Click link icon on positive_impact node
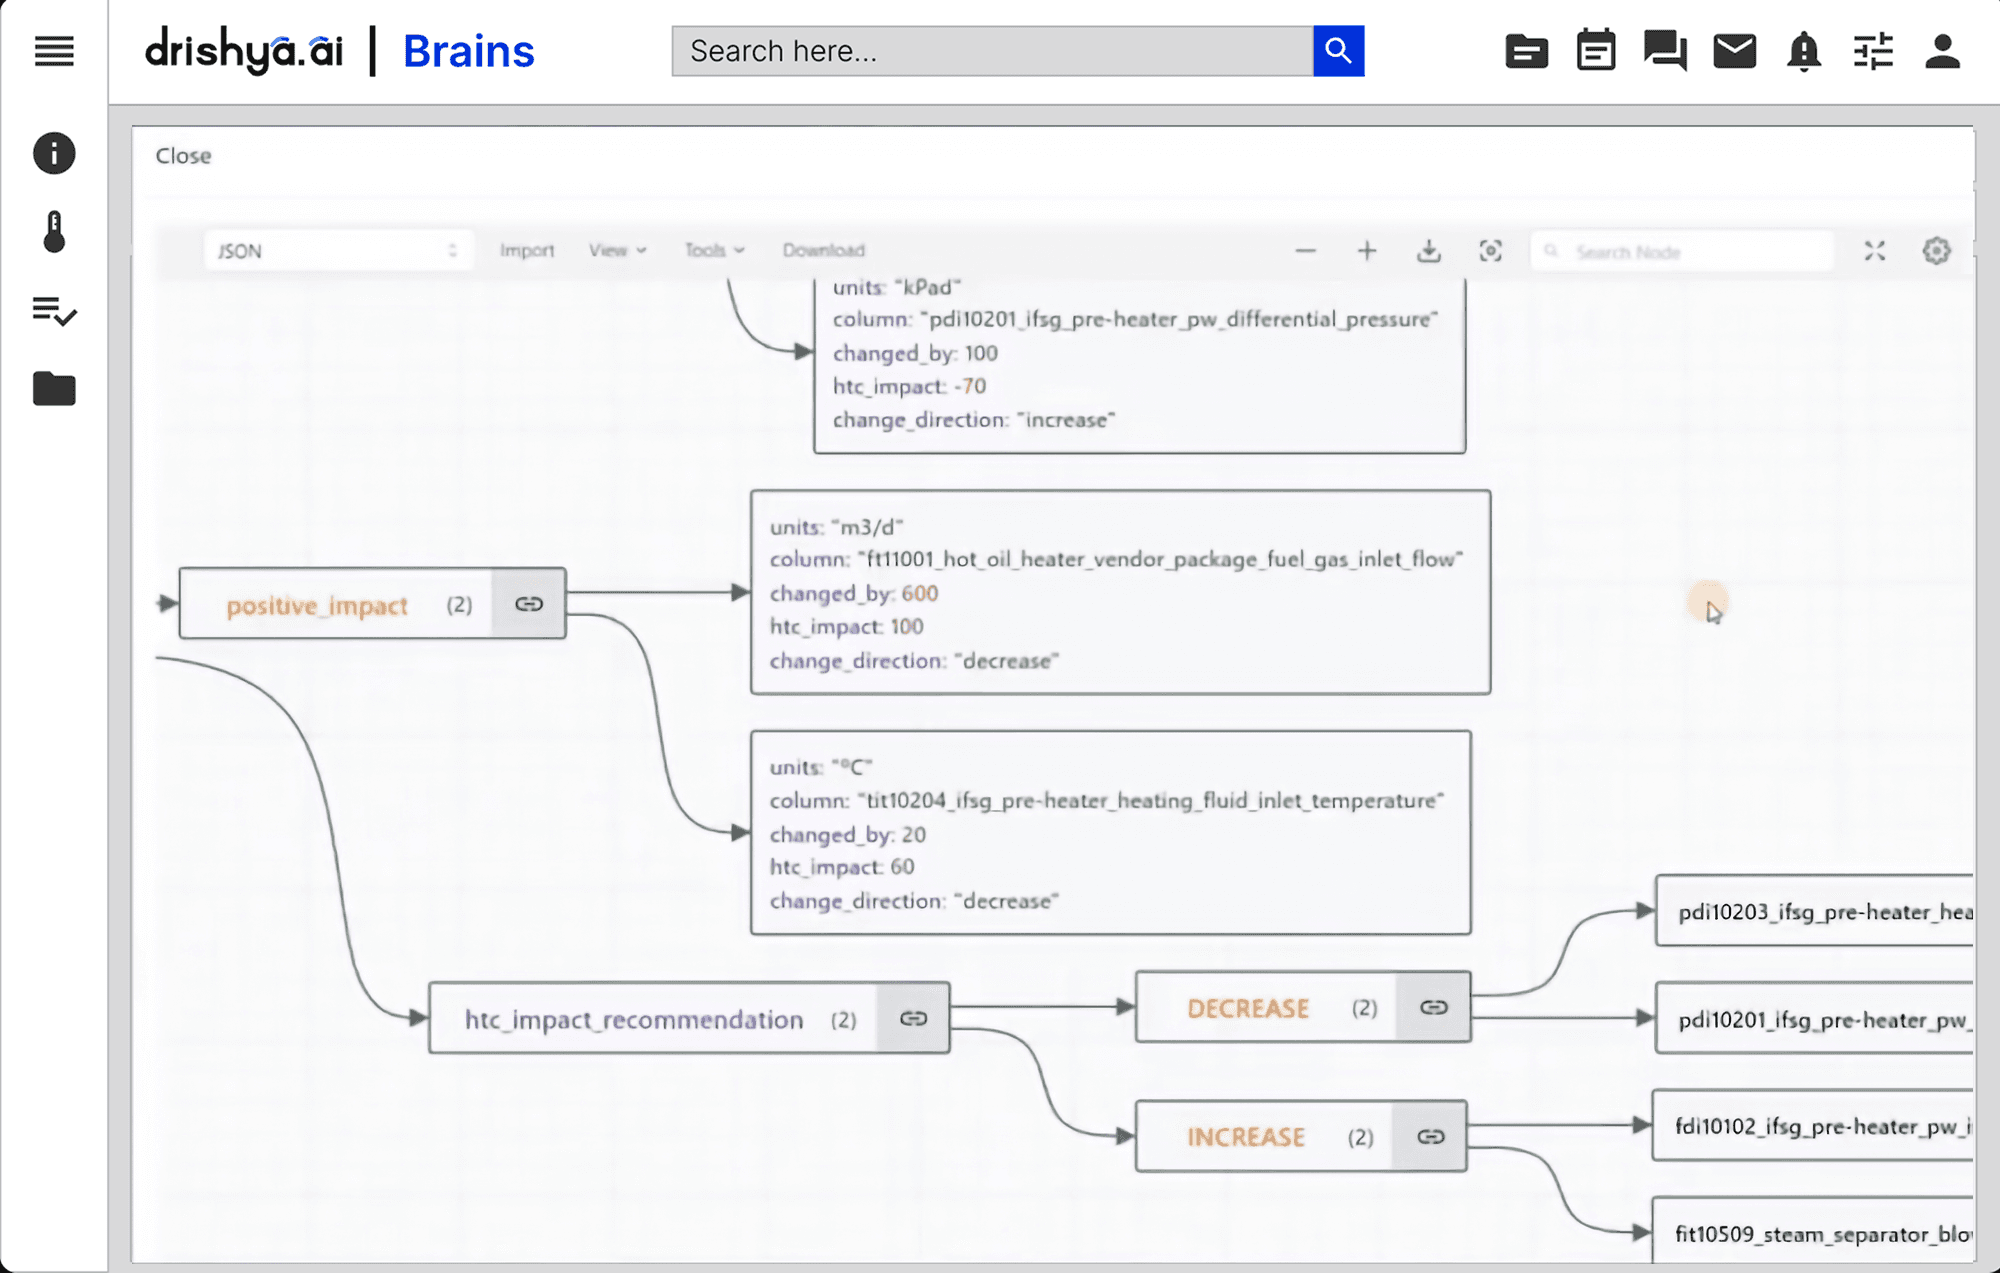The height and width of the screenshot is (1273, 2000). point(529,604)
